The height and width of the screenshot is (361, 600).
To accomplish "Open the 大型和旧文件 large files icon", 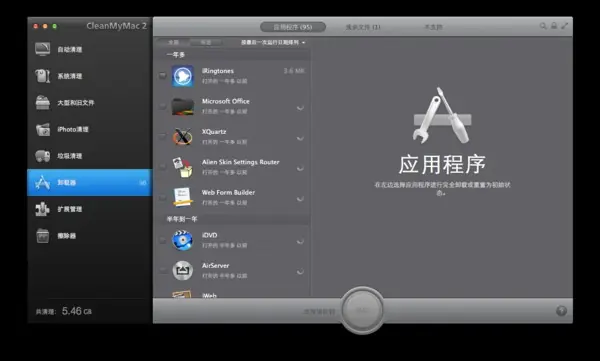I will click(42, 103).
